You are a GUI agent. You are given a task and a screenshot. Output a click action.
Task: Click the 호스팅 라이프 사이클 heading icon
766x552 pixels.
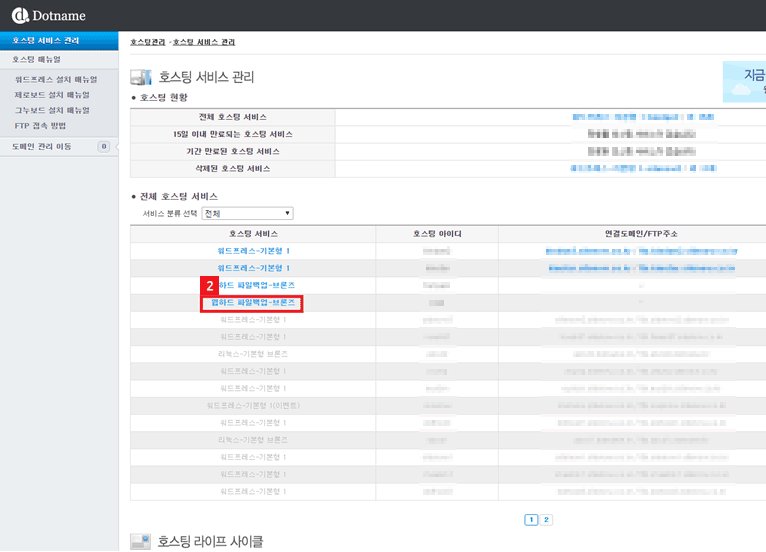(x=141, y=541)
